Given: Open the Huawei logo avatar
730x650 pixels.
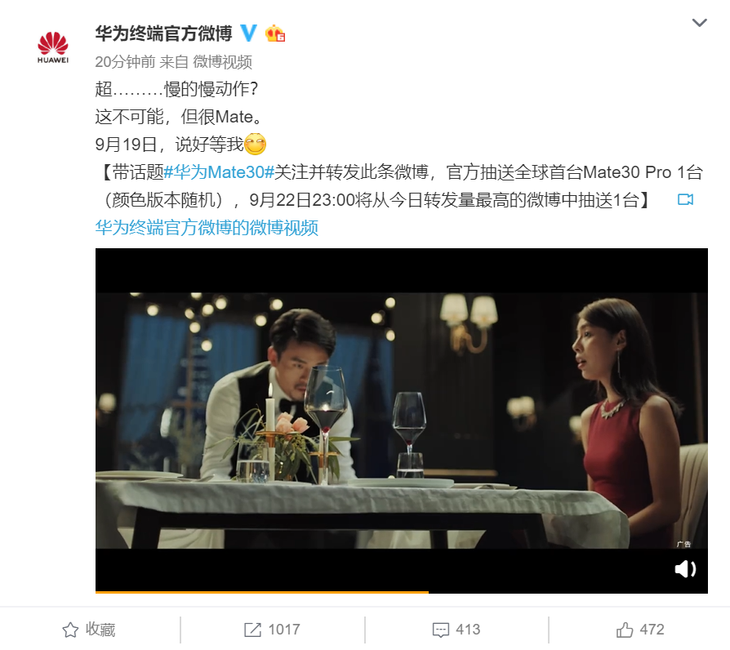Looking at the screenshot, I should (53, 47).
